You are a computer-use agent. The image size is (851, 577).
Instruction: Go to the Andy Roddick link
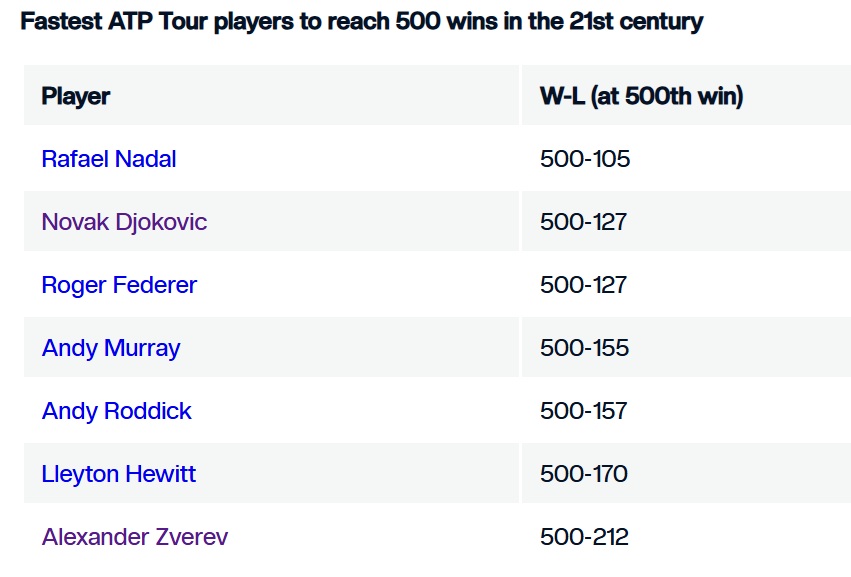[116, 411]
